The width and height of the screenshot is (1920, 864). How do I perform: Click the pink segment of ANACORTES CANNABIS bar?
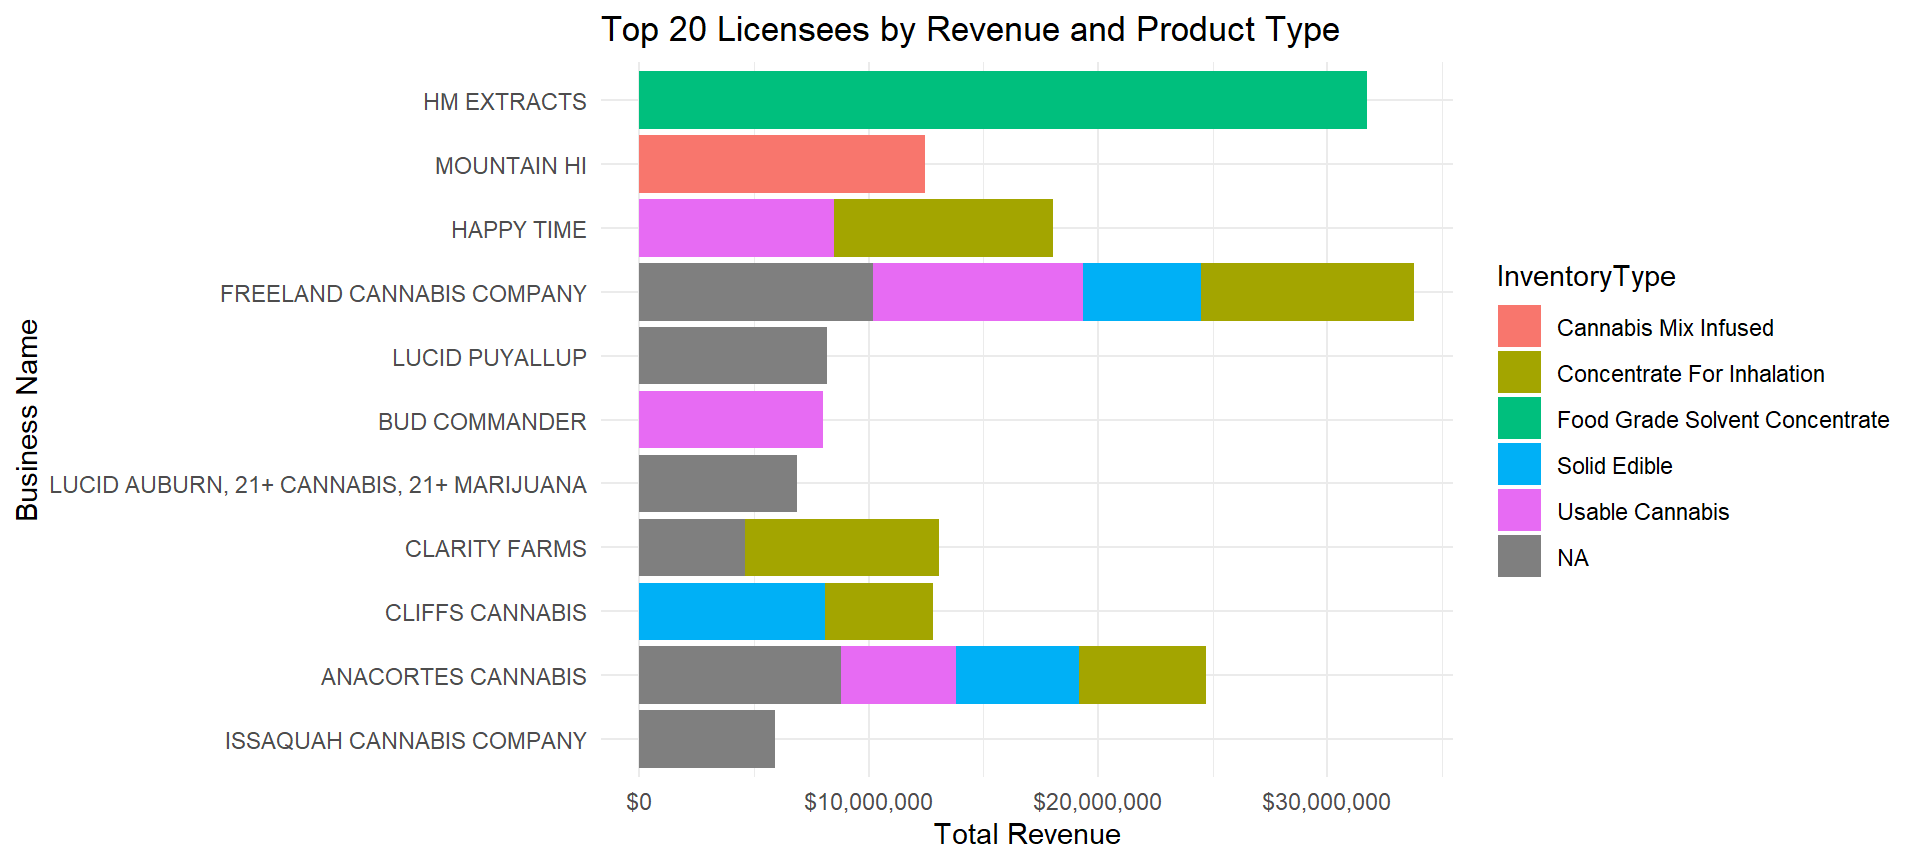point(897,676)
